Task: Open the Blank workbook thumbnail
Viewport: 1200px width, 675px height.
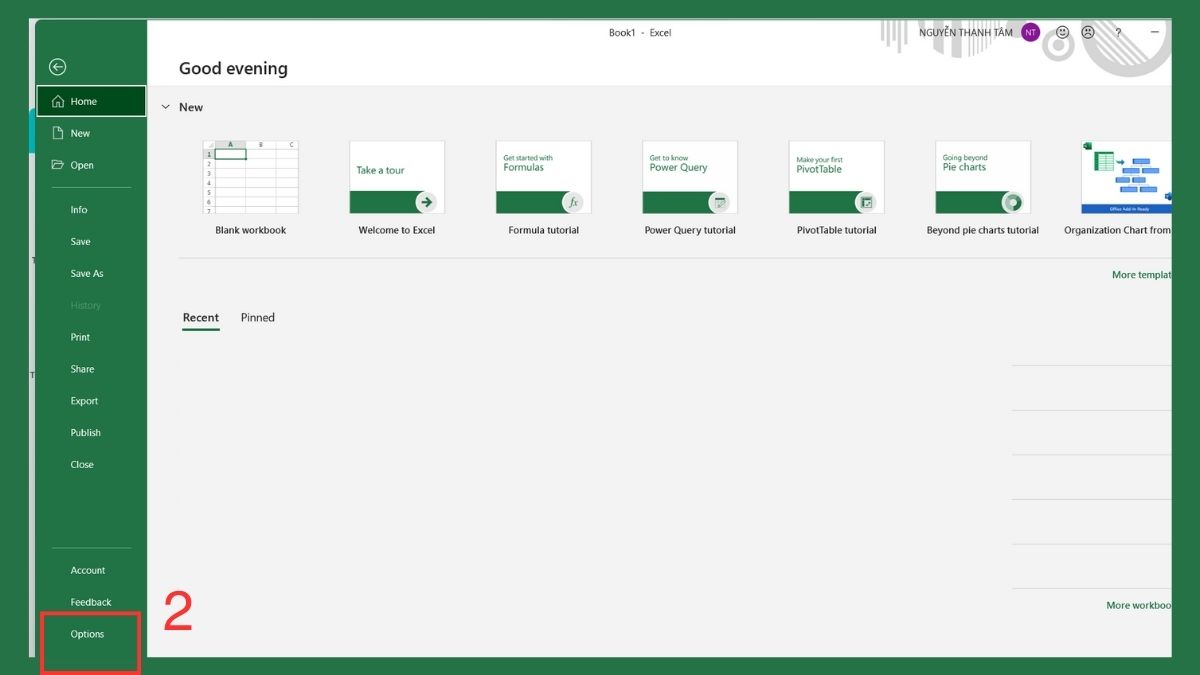Action: (x=250, y=177)
